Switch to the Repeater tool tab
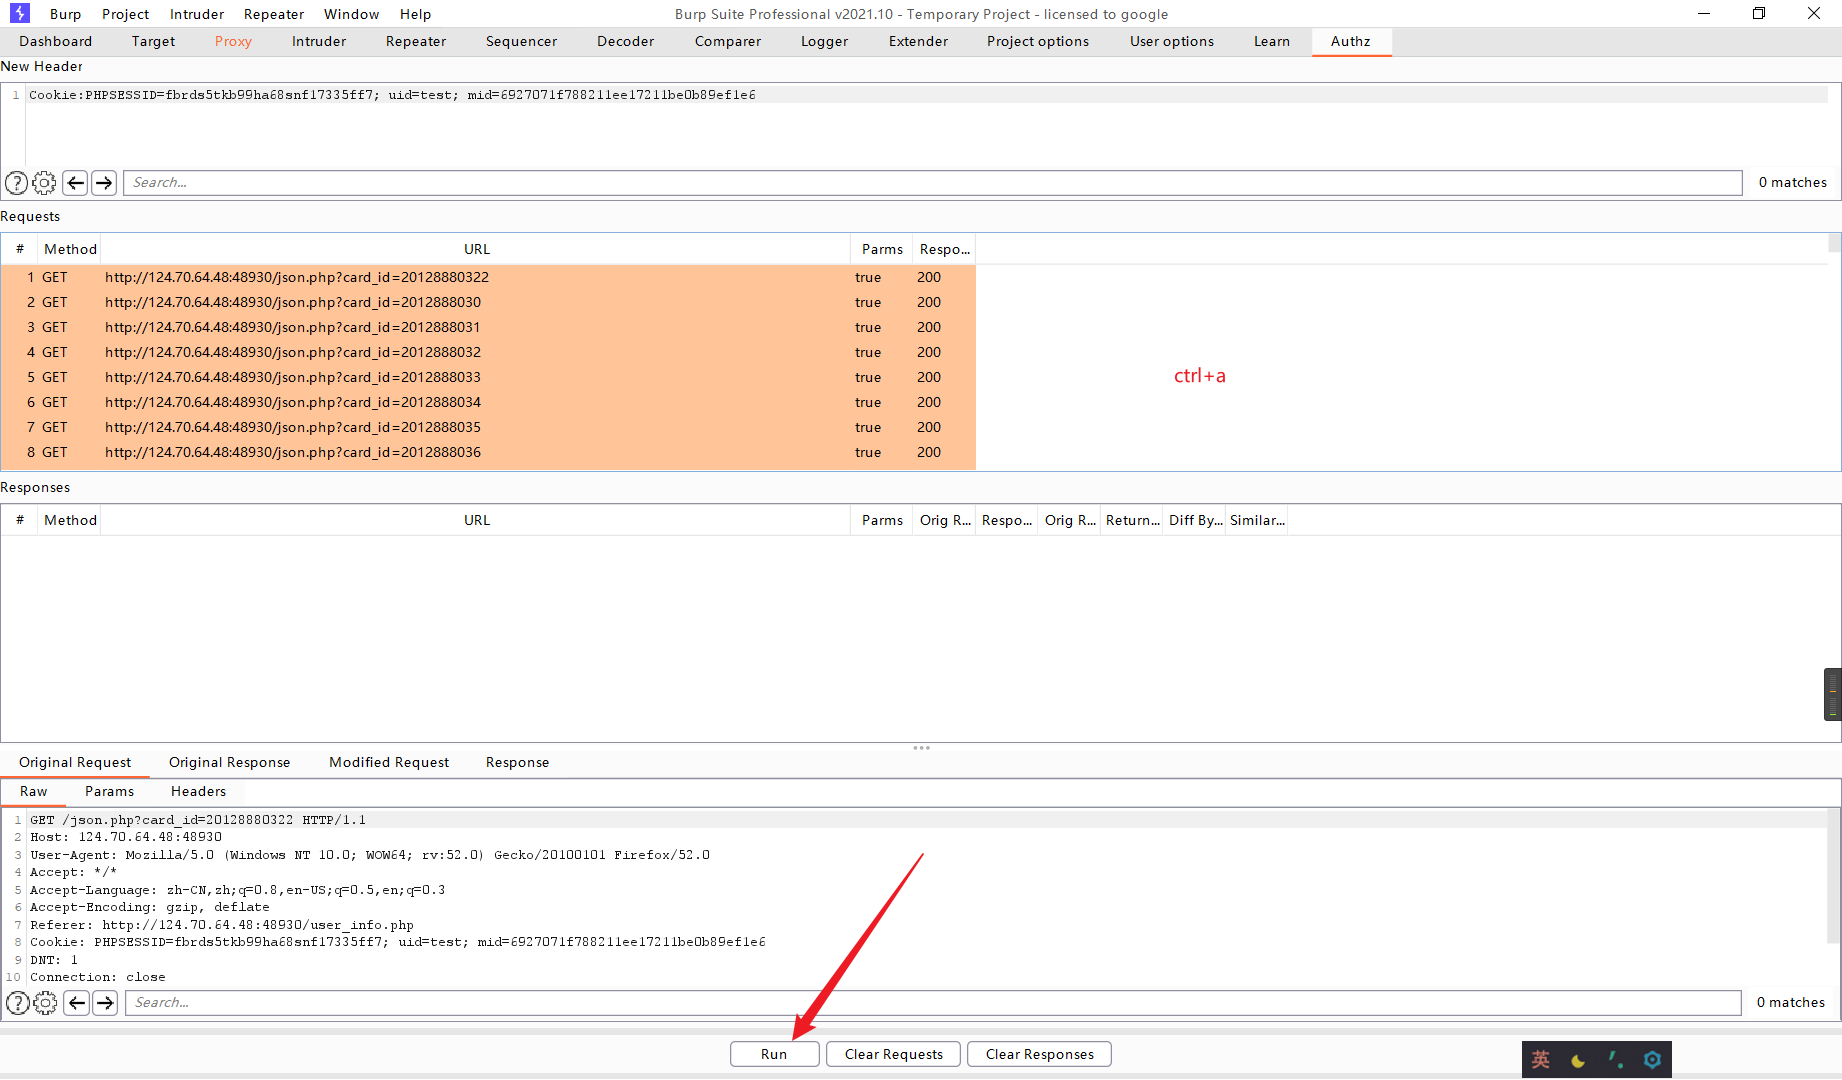 click(416, 41)
